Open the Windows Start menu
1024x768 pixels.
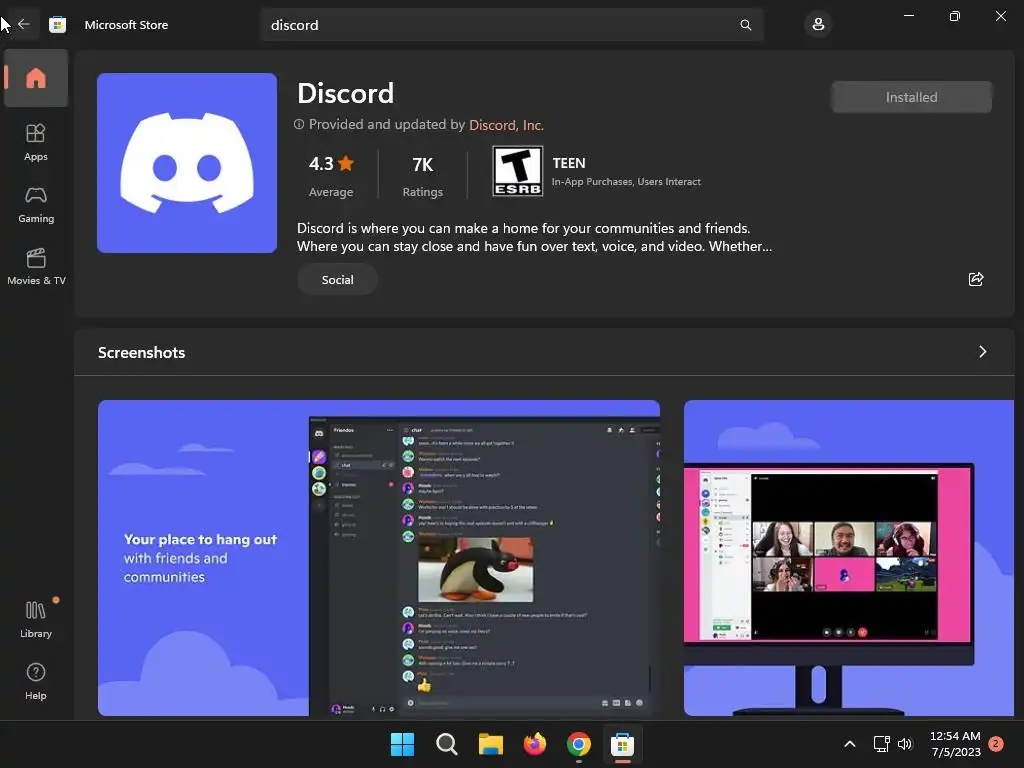tap(402, 744)
